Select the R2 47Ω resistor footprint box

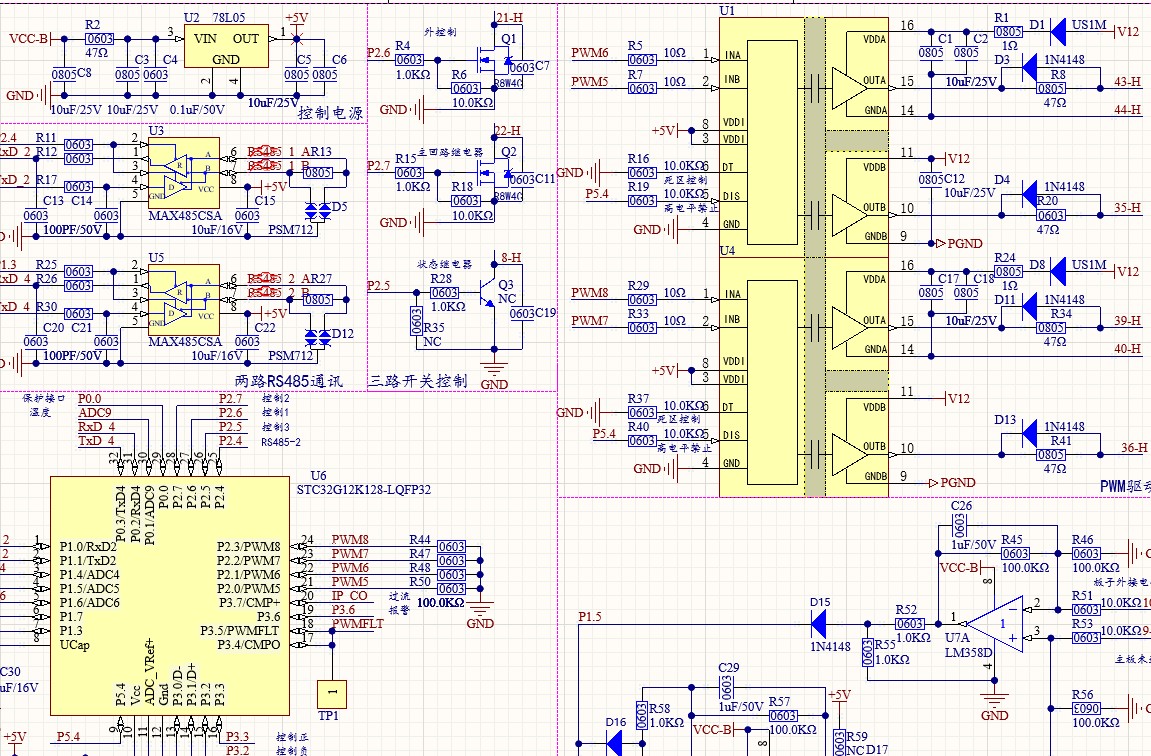(100, 39)
